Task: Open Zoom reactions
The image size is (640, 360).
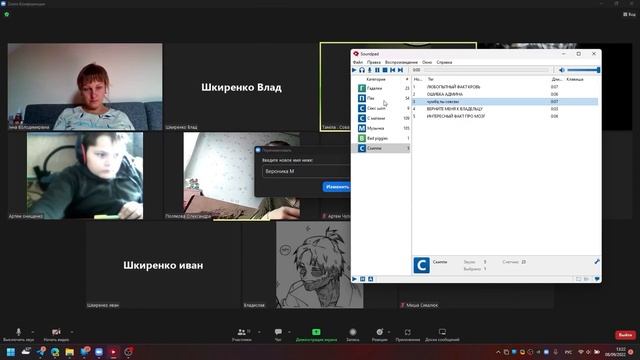Action: click(x=380, y=334)
